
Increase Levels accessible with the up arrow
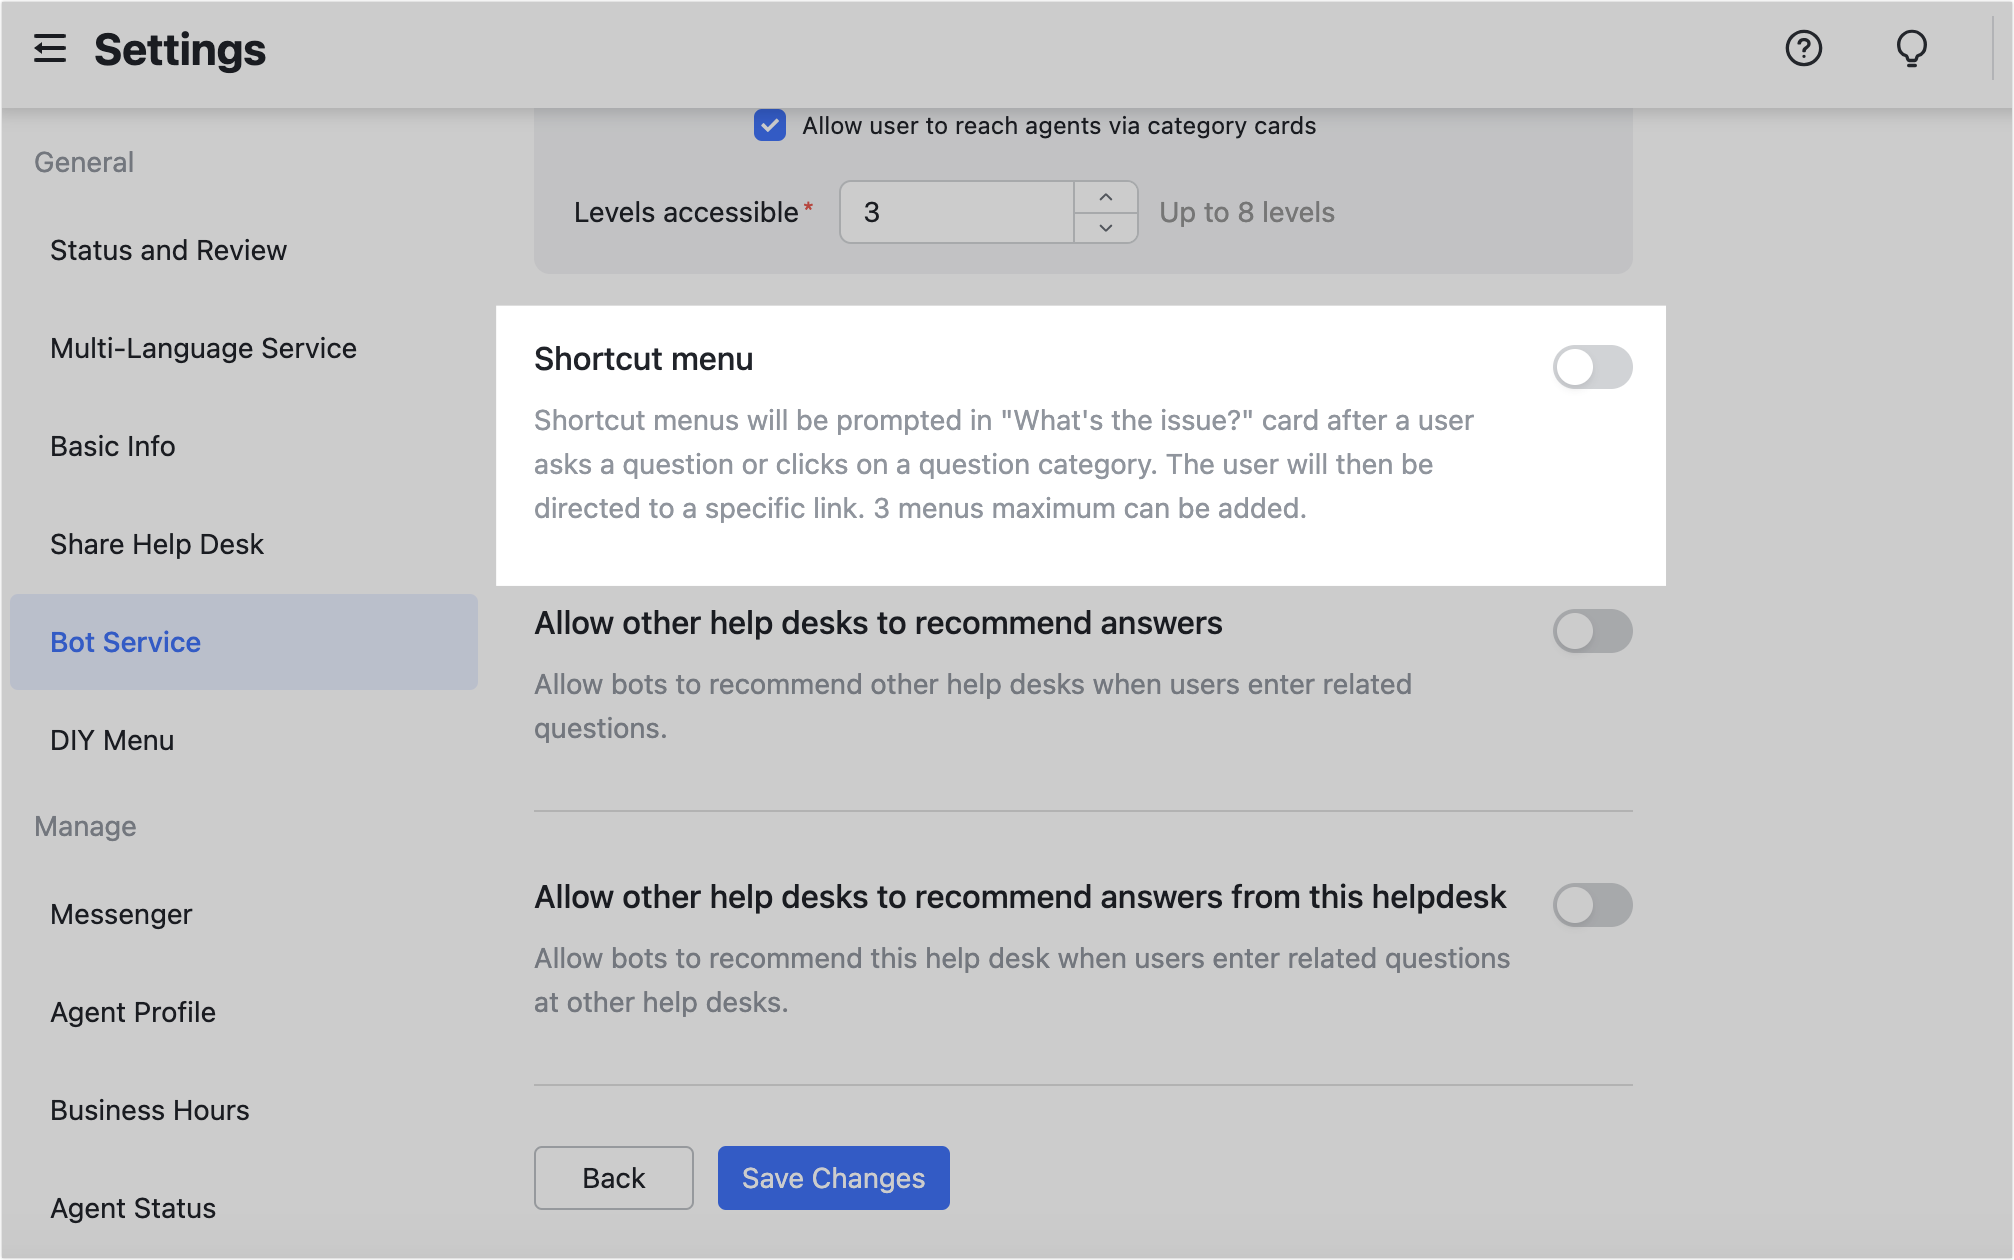pyautogui.click(x=1106, y=196)
